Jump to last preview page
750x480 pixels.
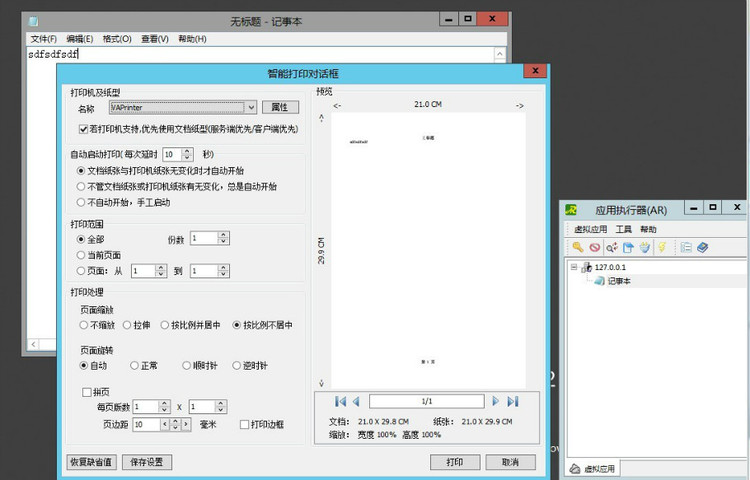coord(513,401)
